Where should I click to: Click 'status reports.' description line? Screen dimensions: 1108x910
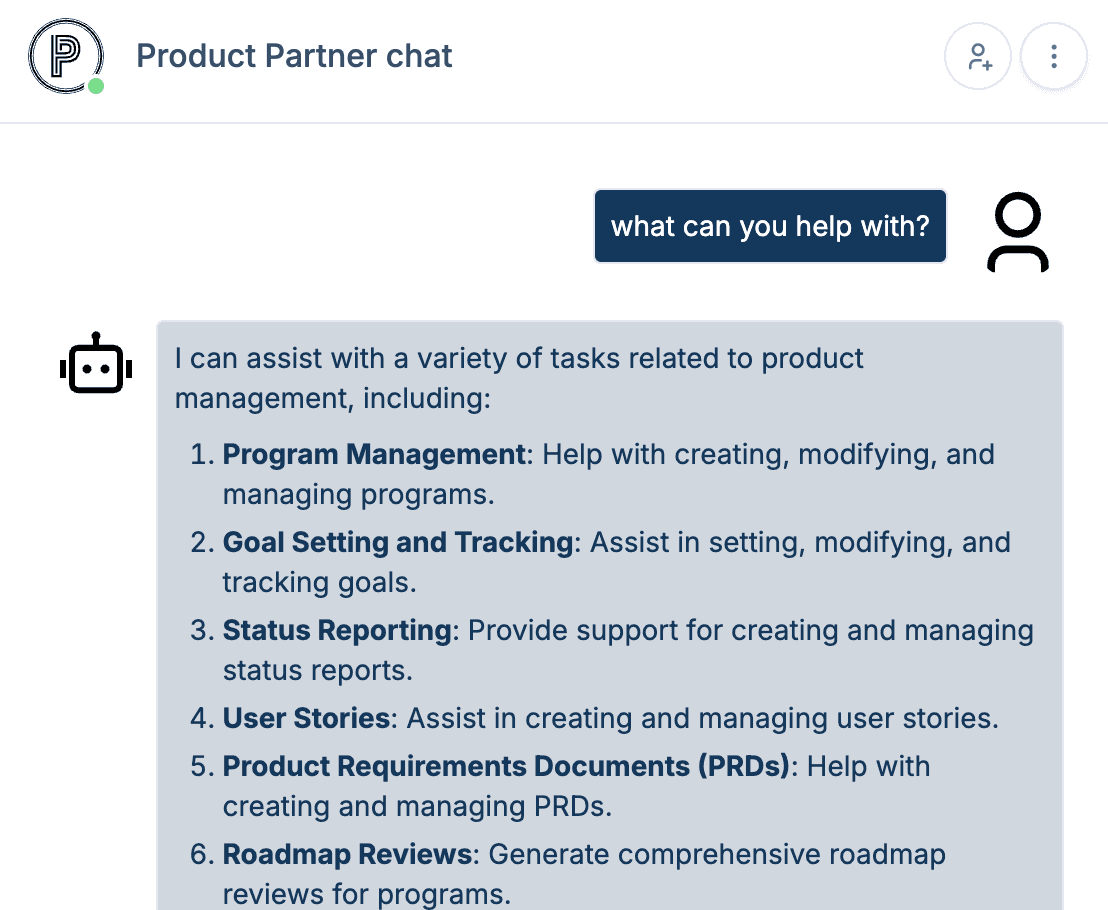(317, 670)
